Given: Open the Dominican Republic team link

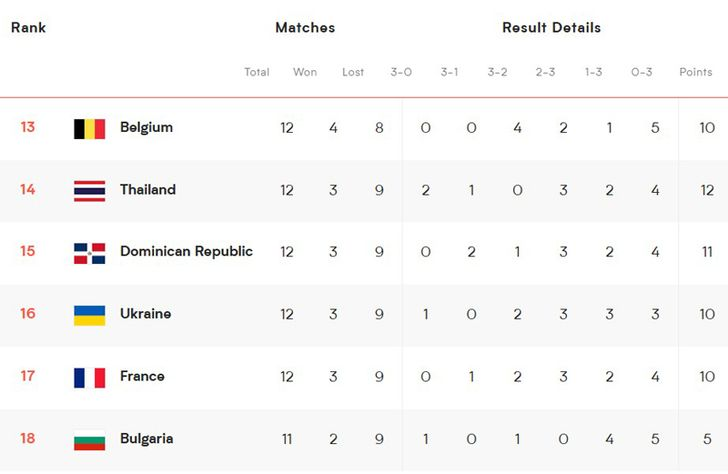Looking at the screenshot, I should tap(186, 251).
